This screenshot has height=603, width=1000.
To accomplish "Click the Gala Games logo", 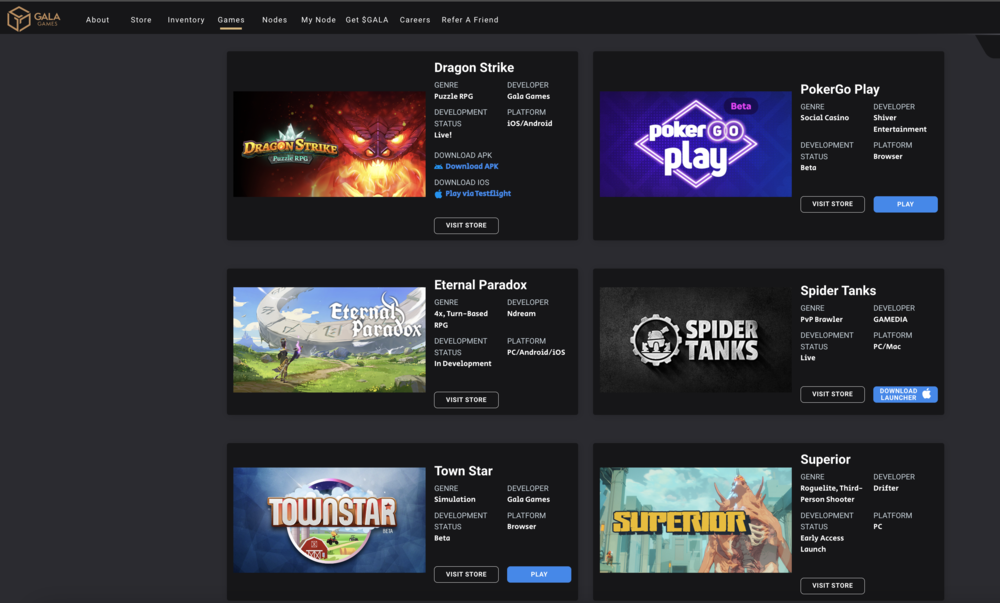I will (34, 19).
